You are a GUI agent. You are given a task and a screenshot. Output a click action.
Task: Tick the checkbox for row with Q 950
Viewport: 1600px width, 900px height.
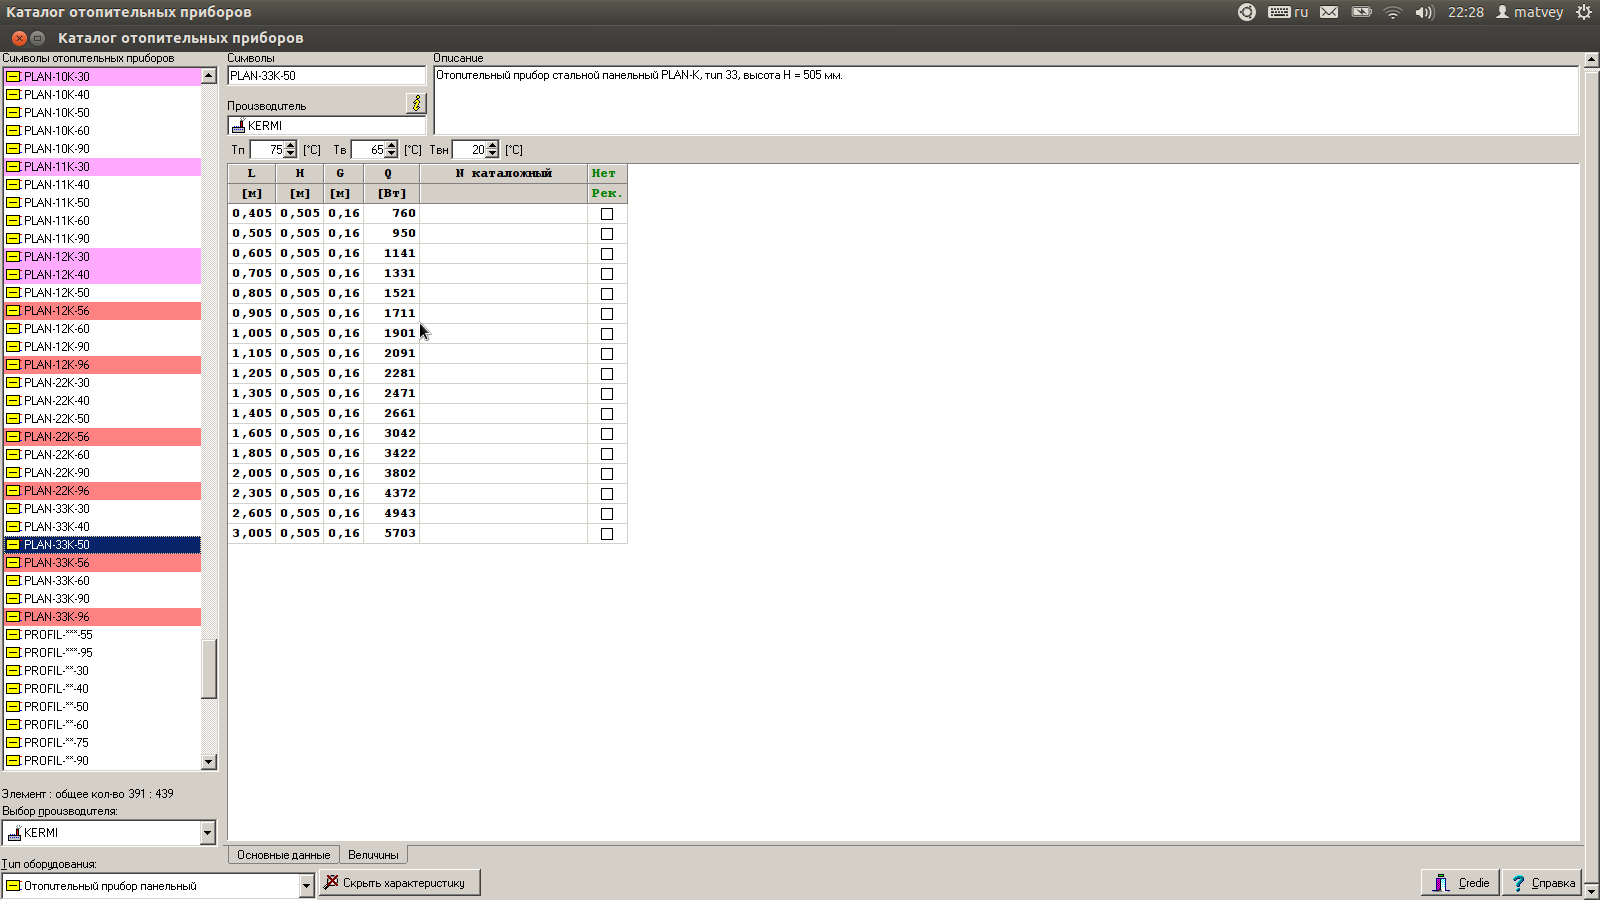pos(607,234)
